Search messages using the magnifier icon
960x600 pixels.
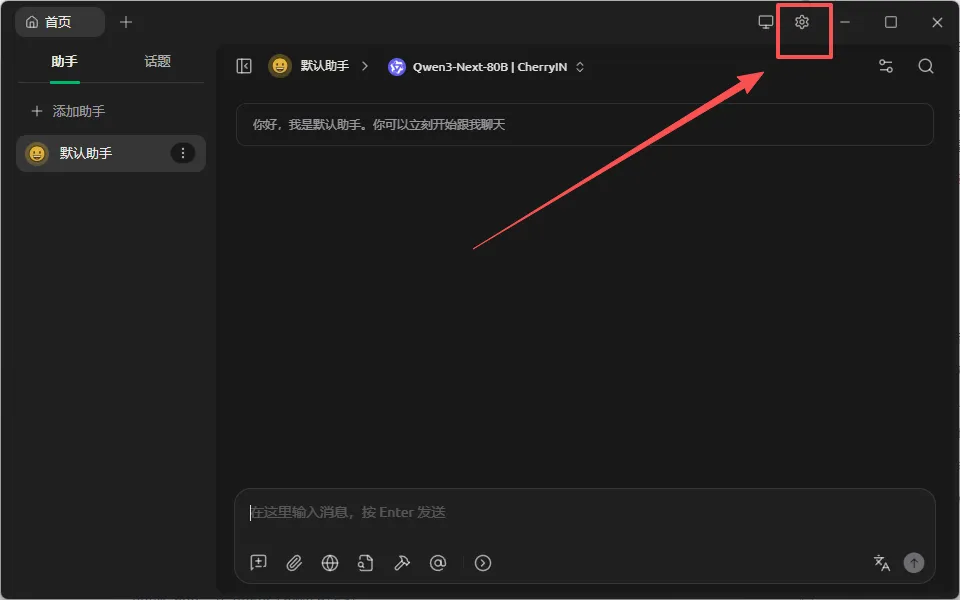coord(925,66)
